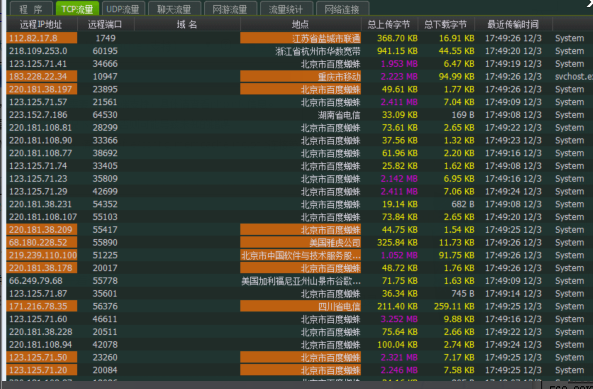
Task: Select highlighted IP 123.125.71.50
Action: 42,357
